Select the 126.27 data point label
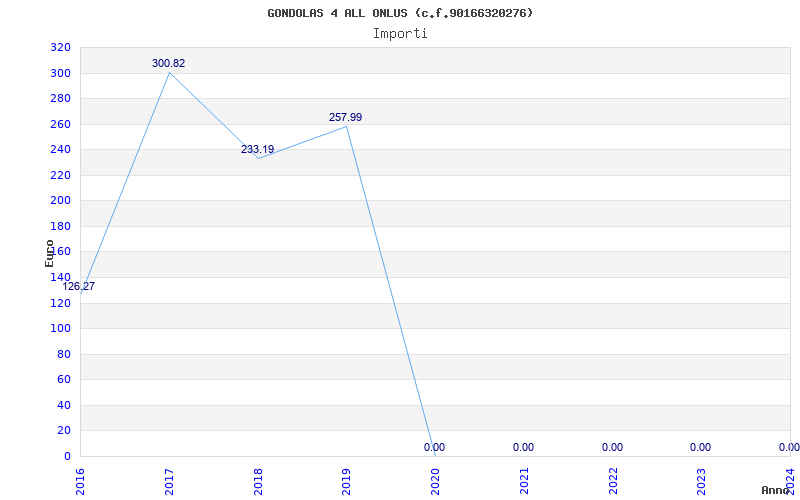 pos(79,287)
